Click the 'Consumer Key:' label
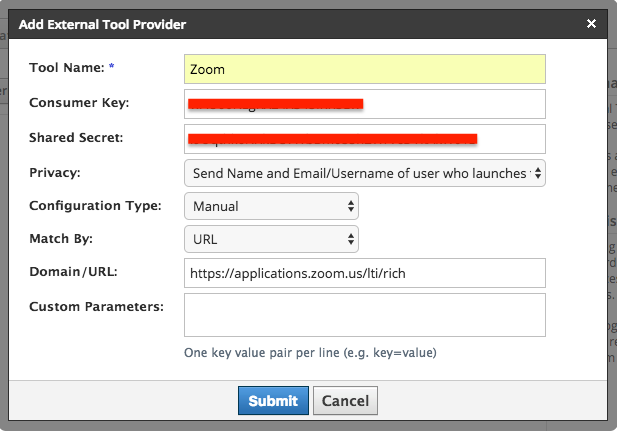This screenshot has width=617, height=431. 79,103
